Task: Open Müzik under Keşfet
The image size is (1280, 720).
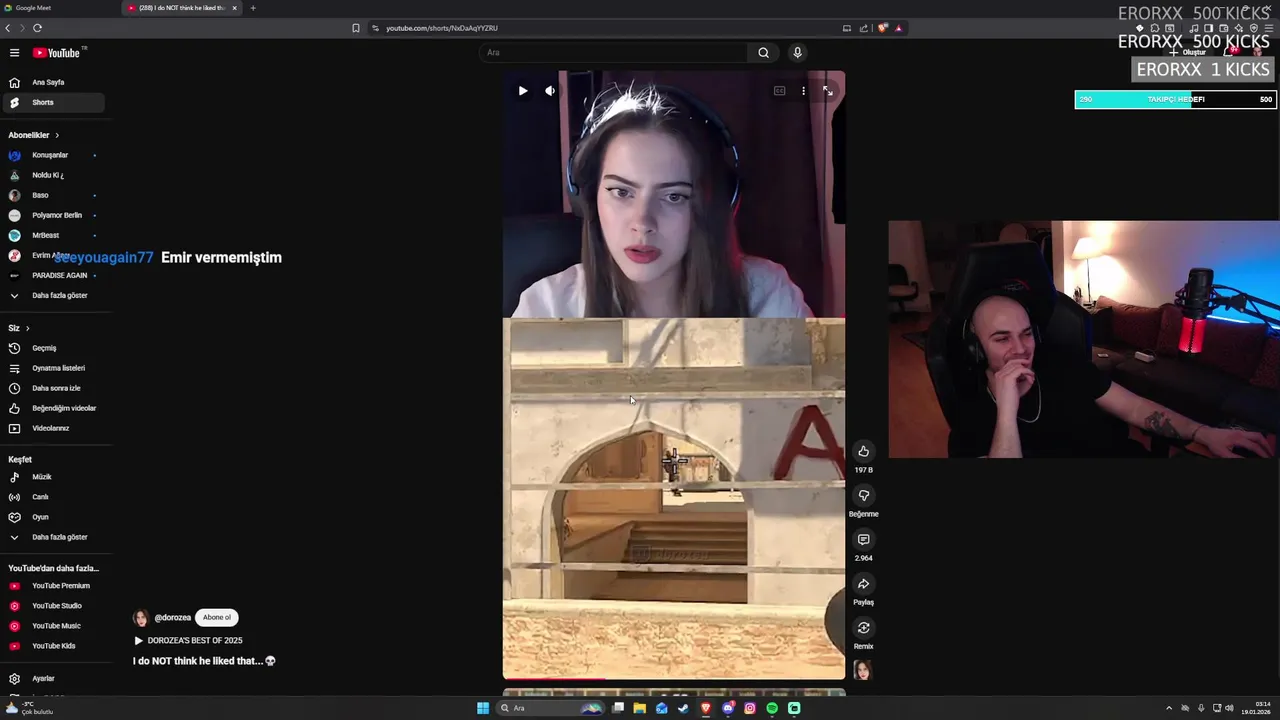Action: coord(52,477)
